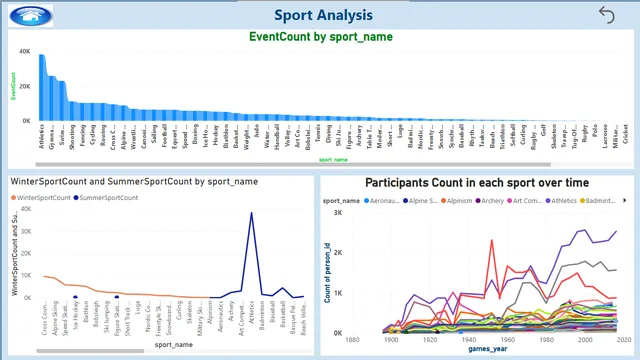Screen dimensions: 640x360
Task: Click the 1940 tick on games_year axis
Action: click(469, 340)
